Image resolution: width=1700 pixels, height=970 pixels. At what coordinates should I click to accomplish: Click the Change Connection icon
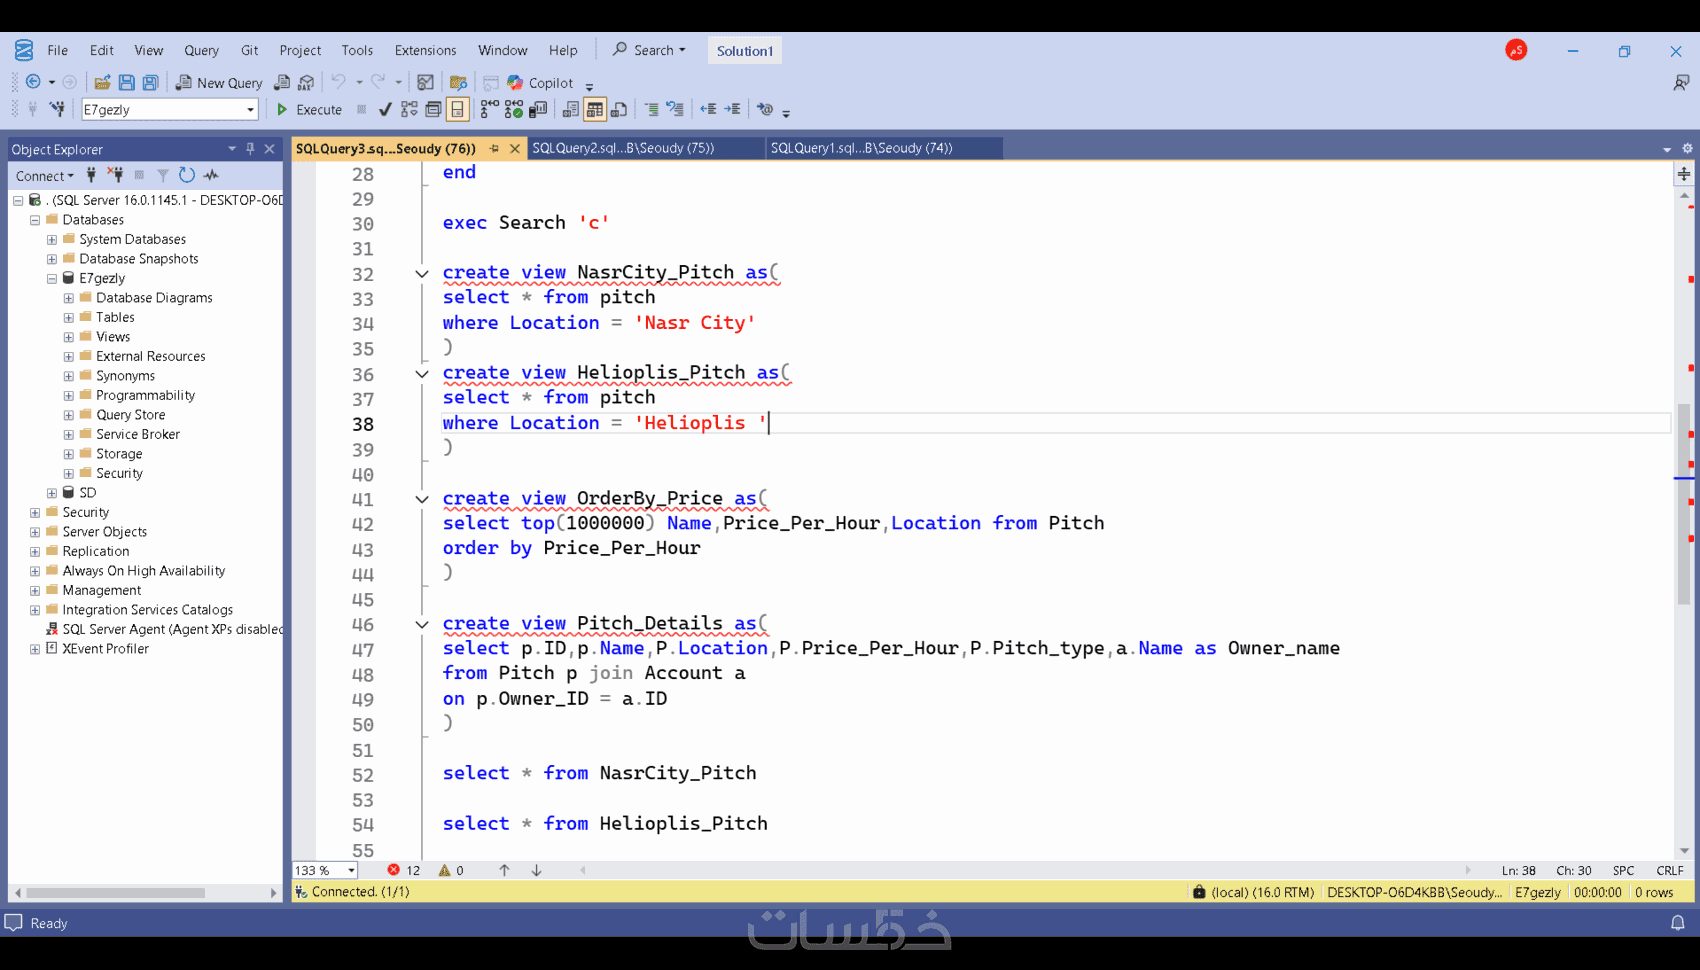click(57, 109)
